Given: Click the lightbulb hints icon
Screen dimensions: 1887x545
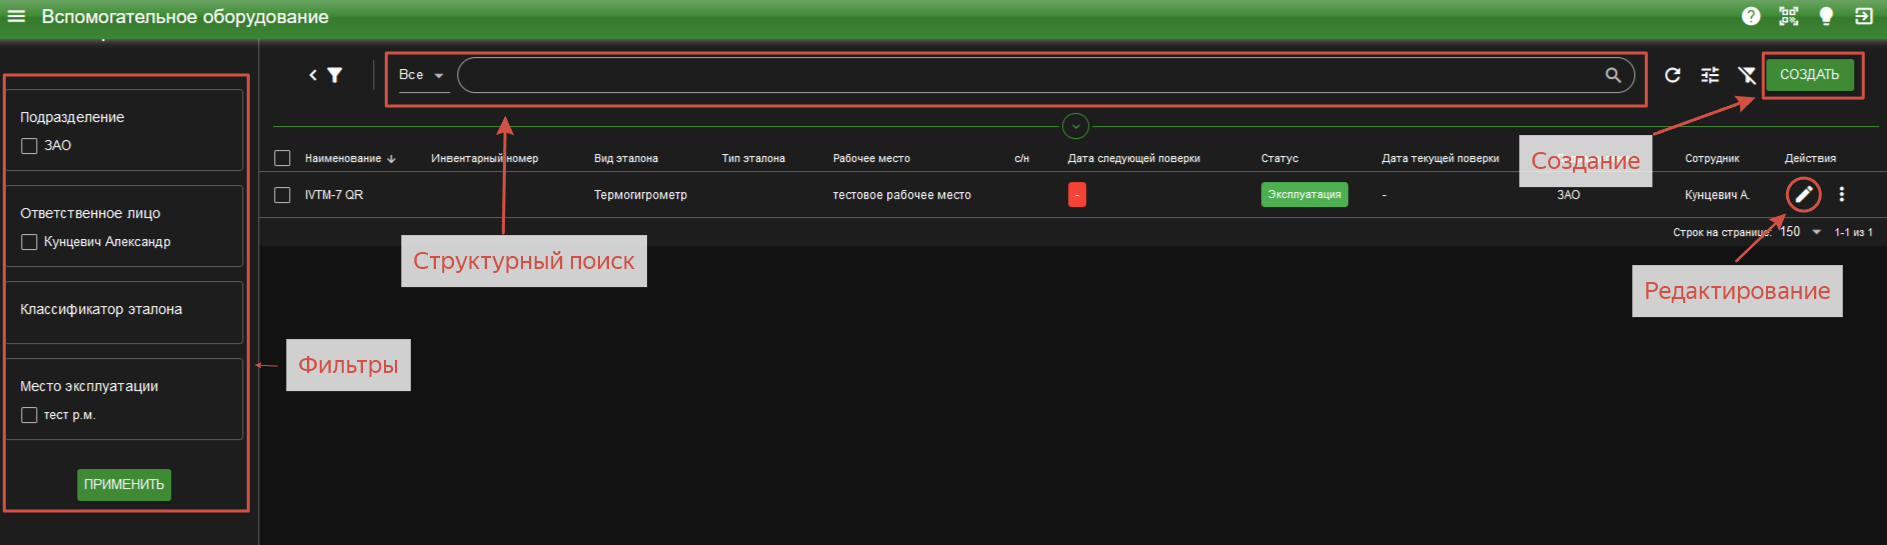Looking at the screenshot, I should [x=1826, y=16].
